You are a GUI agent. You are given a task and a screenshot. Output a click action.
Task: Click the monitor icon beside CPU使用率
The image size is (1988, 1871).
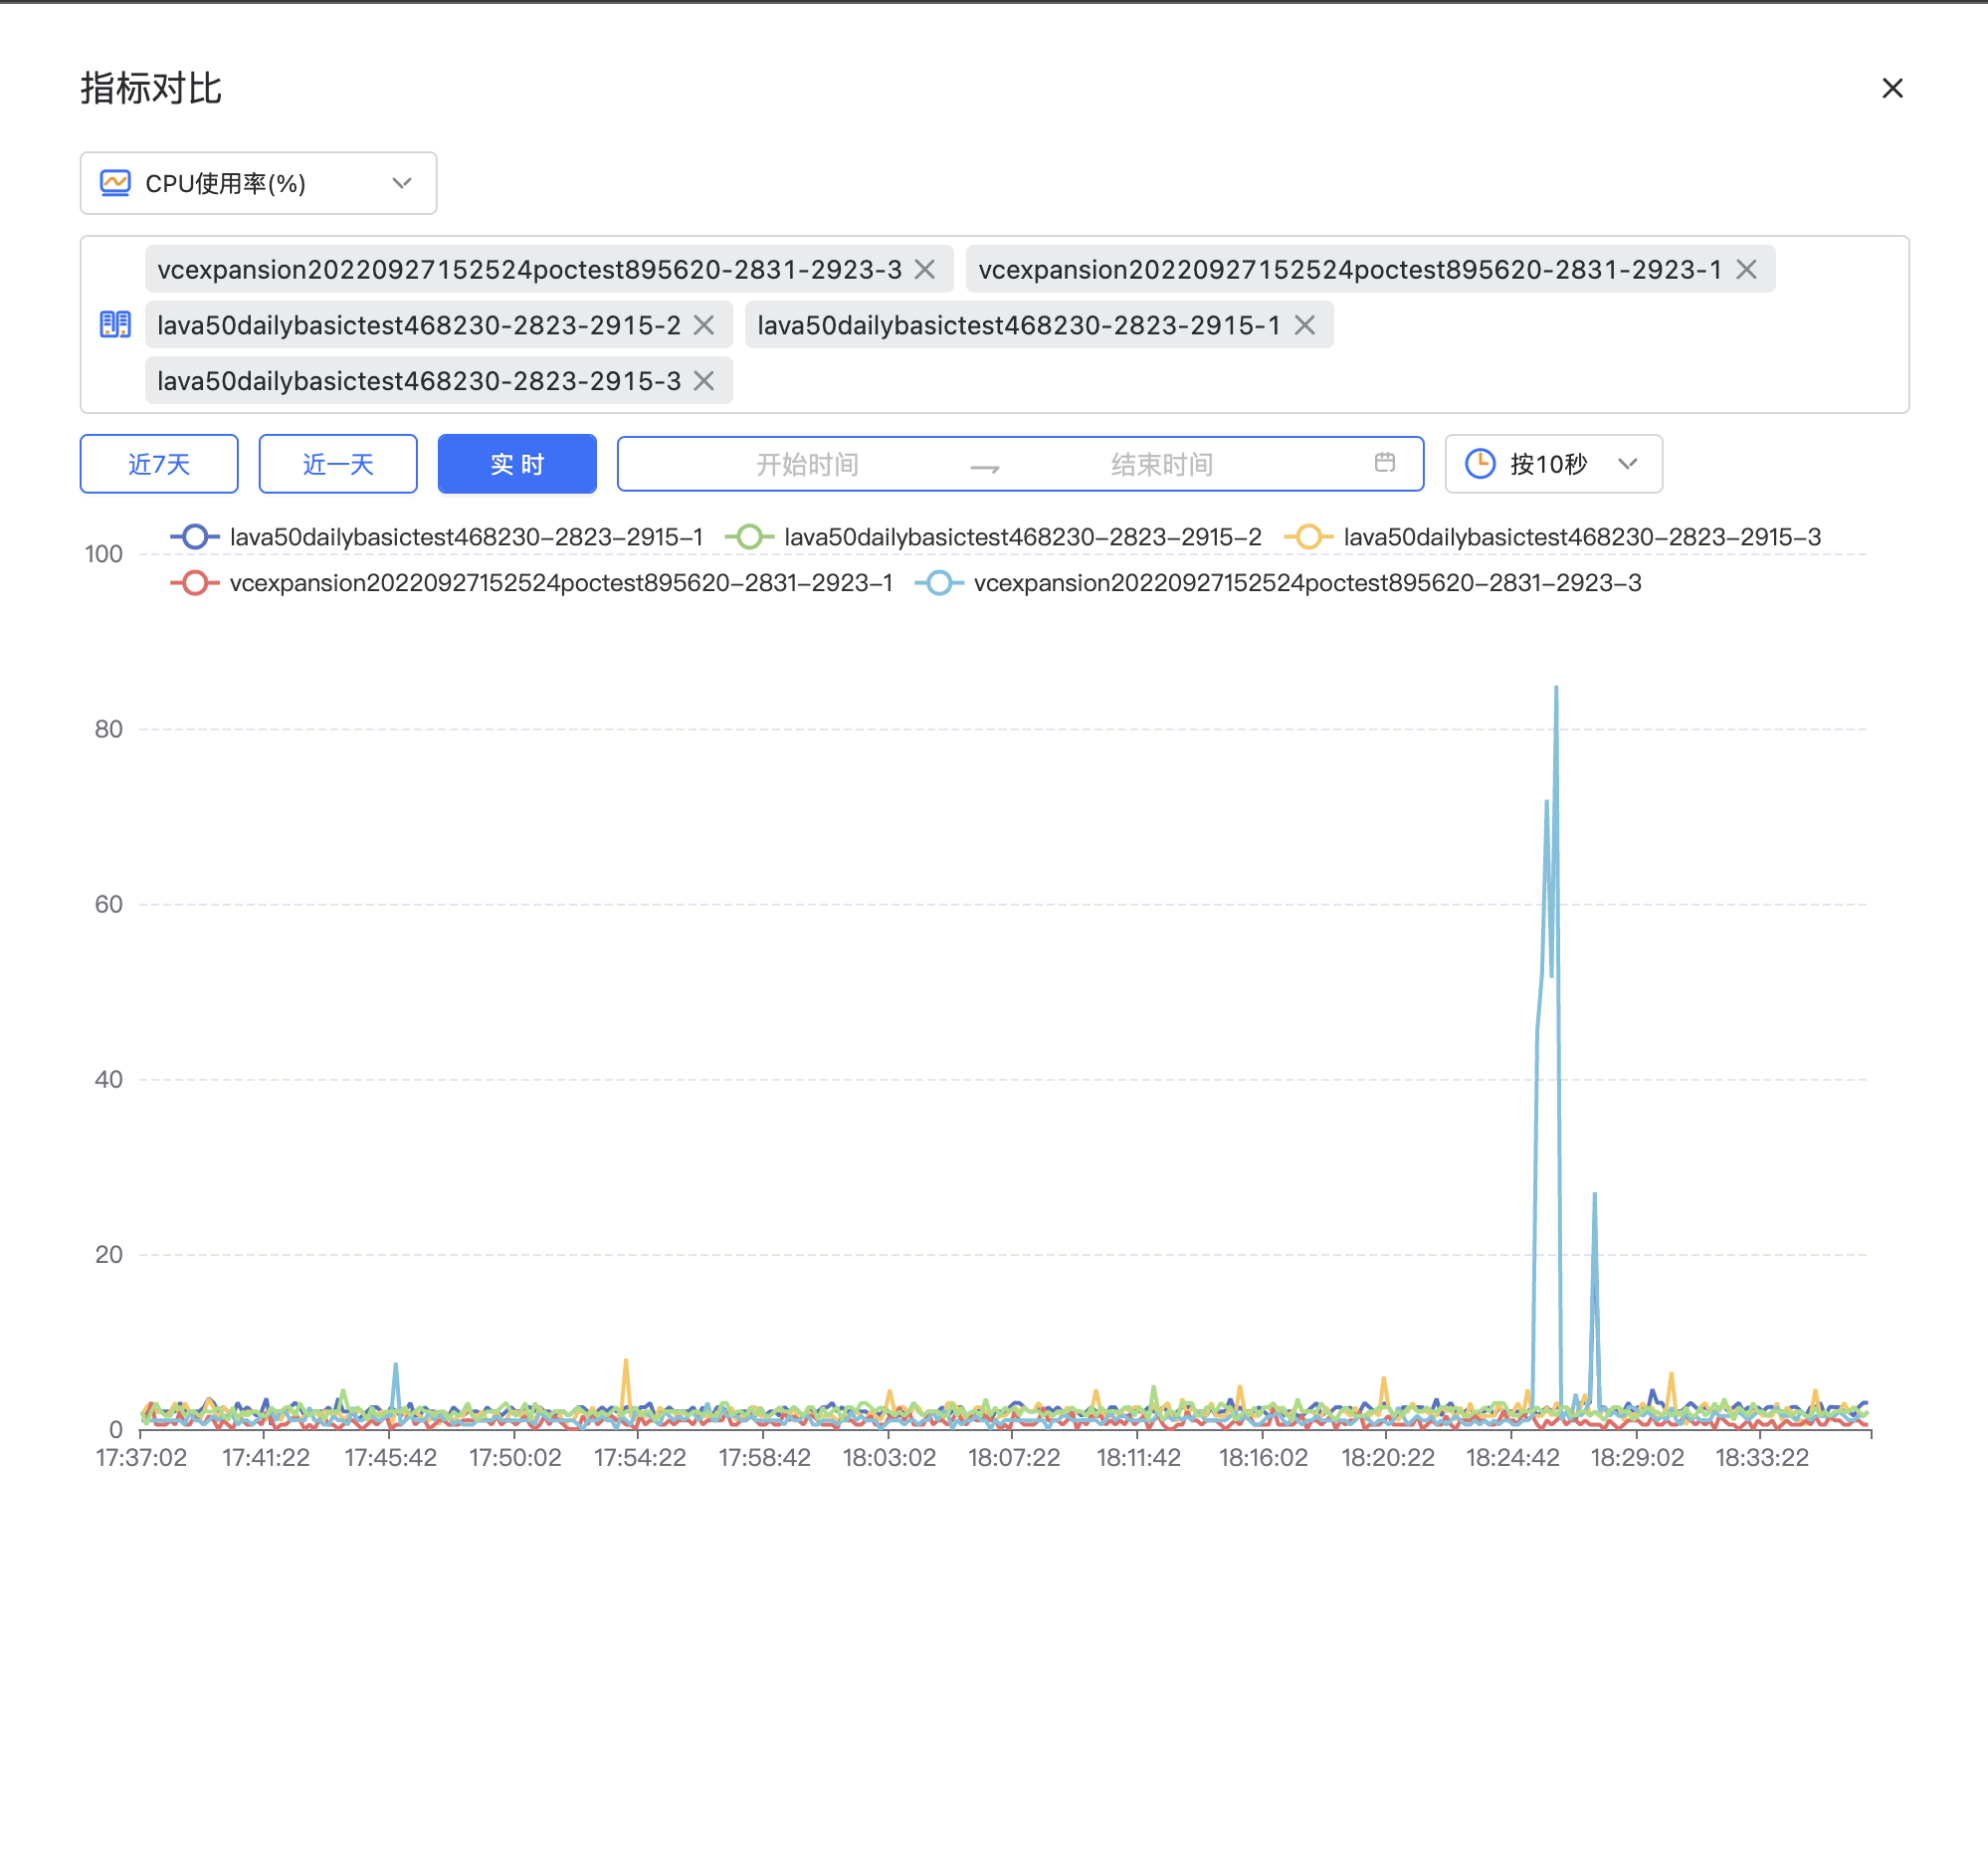115,183
